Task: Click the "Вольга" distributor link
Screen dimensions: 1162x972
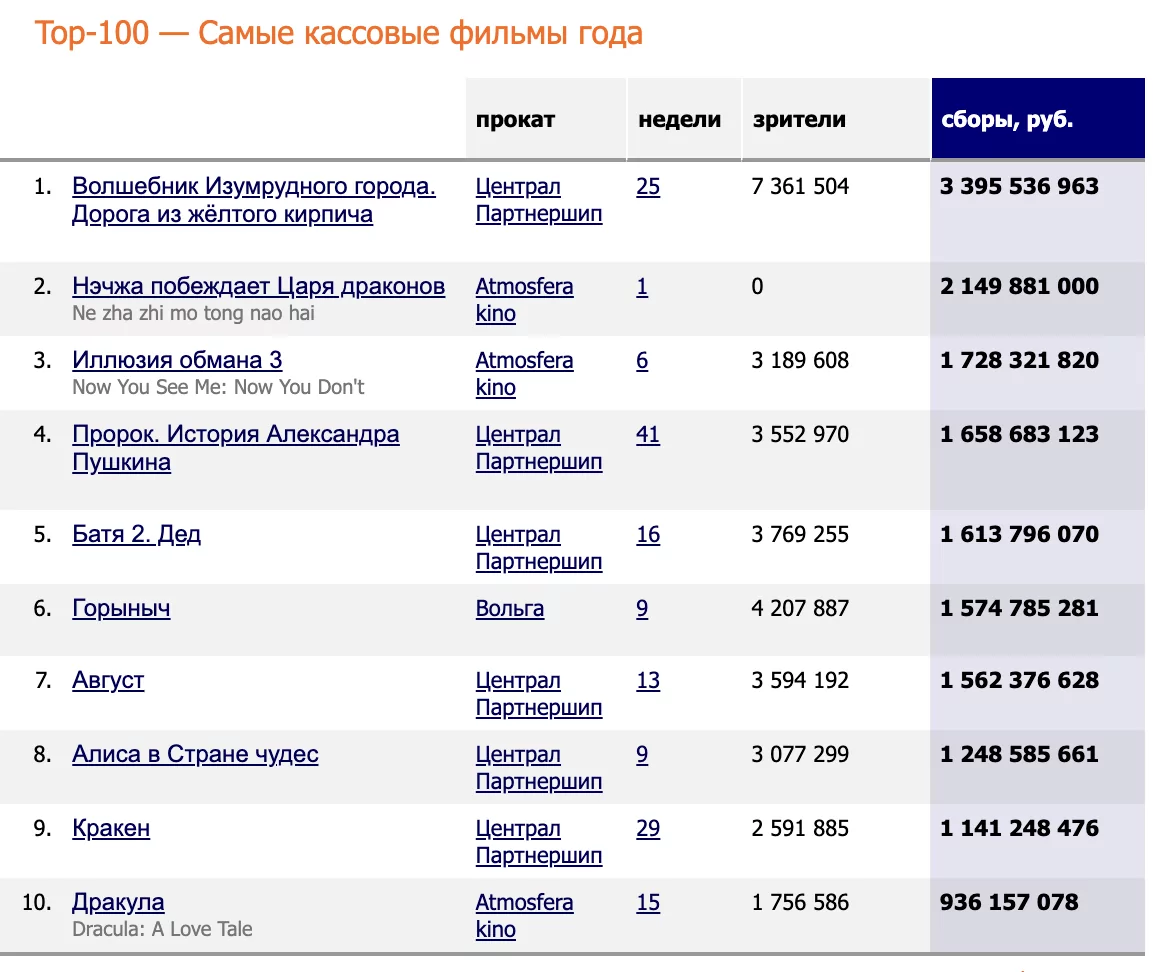Action: click(509, 609)
